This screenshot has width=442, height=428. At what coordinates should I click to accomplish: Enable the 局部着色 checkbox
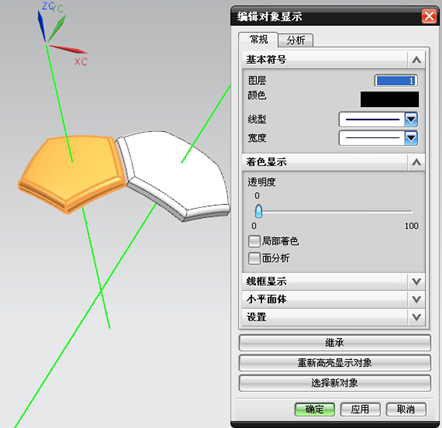point(254,241)
